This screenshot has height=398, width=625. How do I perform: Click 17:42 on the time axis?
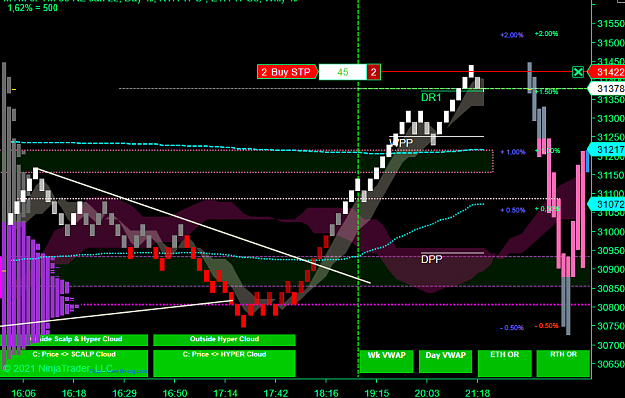(276, 393)
